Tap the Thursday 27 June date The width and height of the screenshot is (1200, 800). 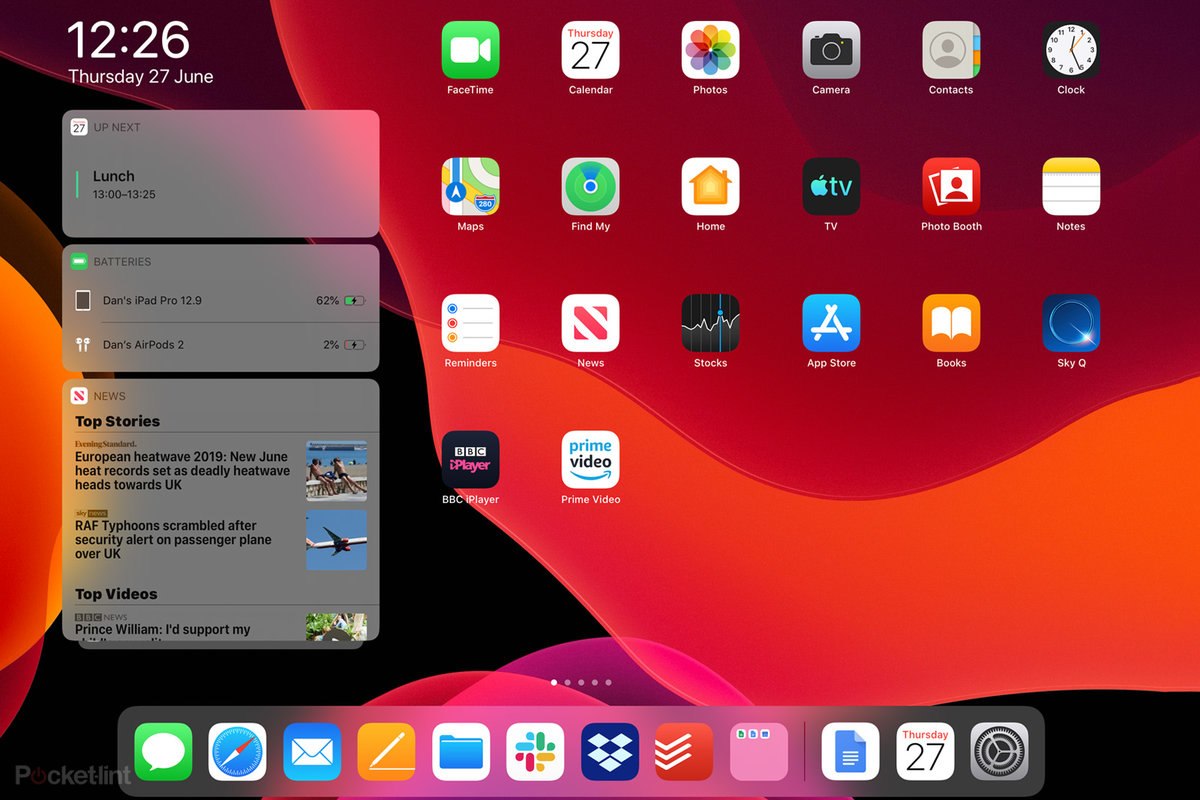coord(141,76)
